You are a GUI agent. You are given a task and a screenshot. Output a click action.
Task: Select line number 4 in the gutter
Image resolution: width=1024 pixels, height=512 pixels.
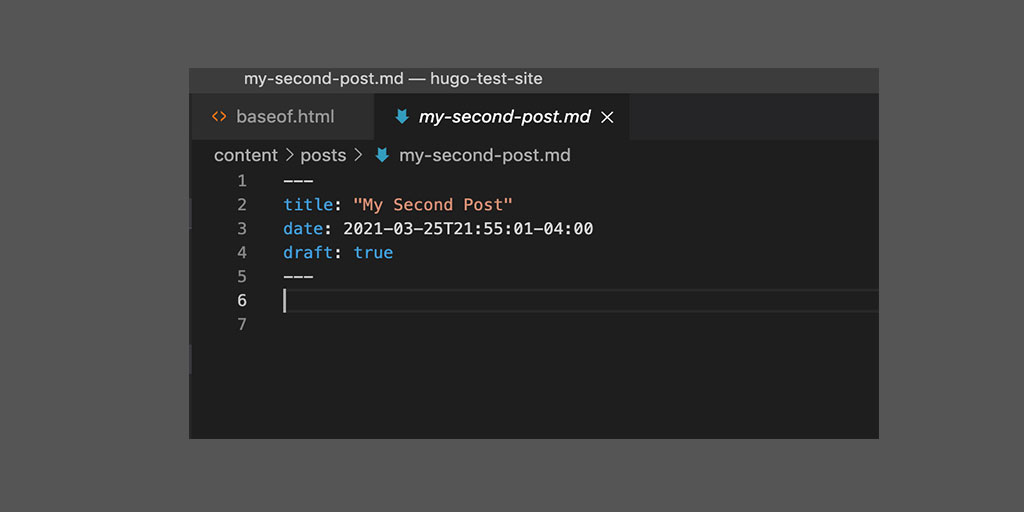tap(241, 253)
